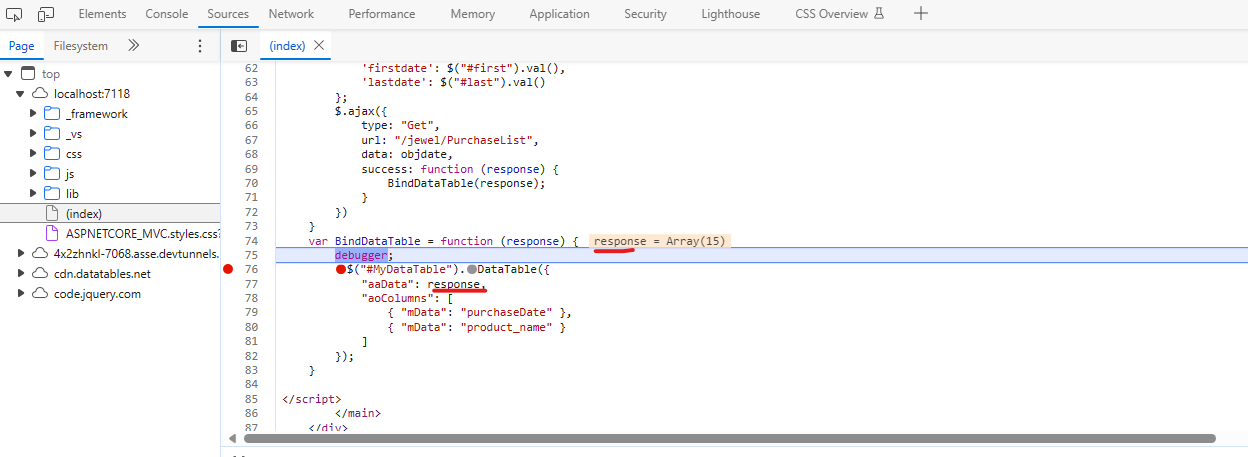The height and width of the screenshot is (457, 1248).
Task: Click the devtunnels cloud icon
Action: pyautogui.click(x=40, y=254)
